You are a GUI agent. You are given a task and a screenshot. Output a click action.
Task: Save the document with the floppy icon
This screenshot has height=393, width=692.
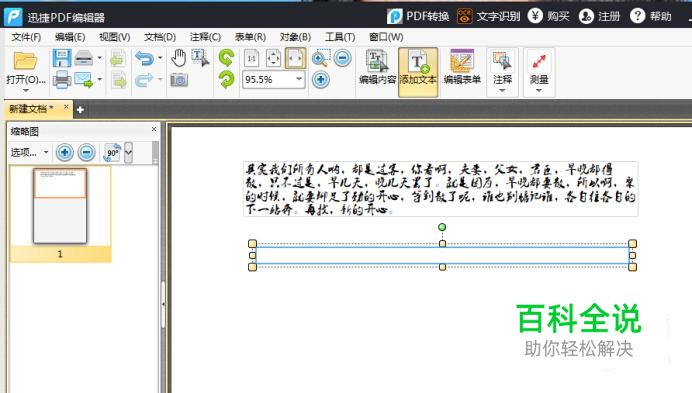[62, 58]
